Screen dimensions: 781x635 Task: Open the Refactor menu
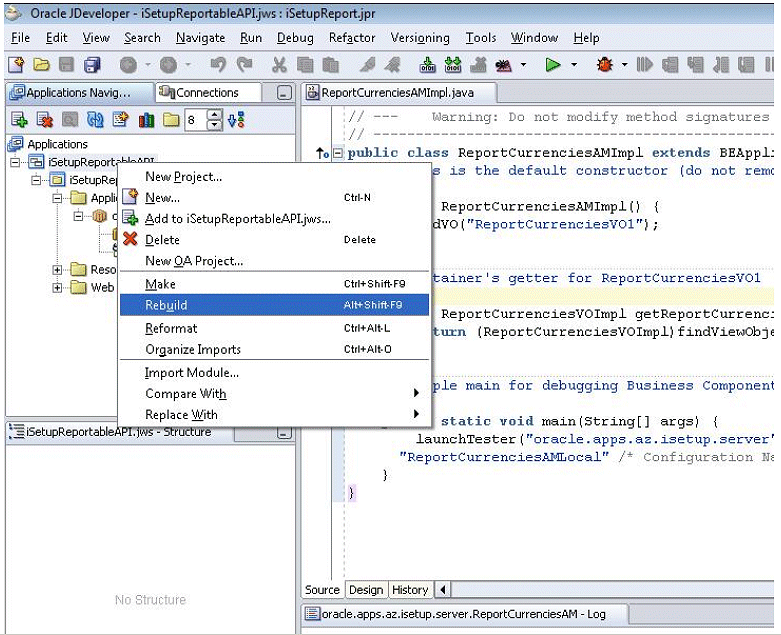[352, 38]
